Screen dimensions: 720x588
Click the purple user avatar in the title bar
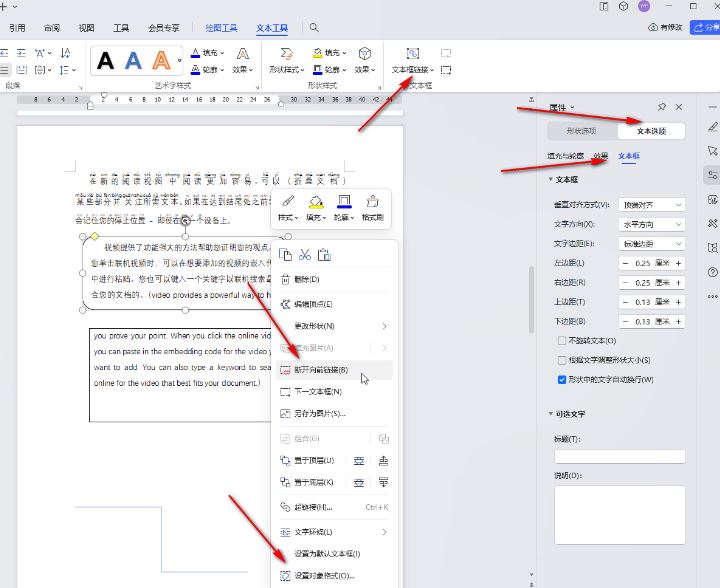pyautogui.click(x=644, y=6)
